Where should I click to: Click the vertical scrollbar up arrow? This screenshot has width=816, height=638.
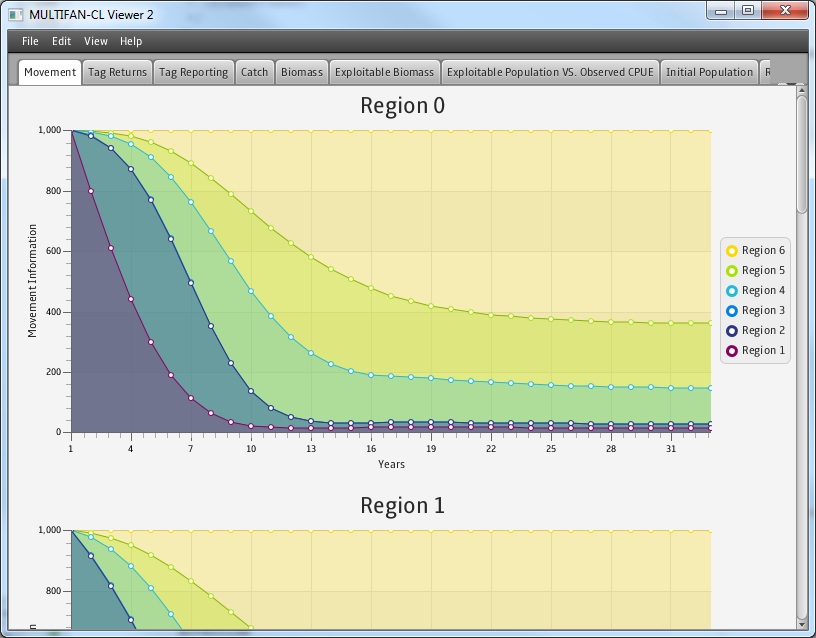click(801, 92)
